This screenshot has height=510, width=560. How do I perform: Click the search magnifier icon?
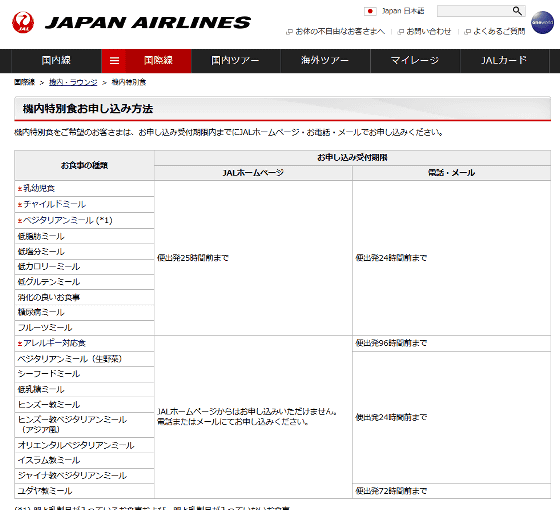point(517,11)
